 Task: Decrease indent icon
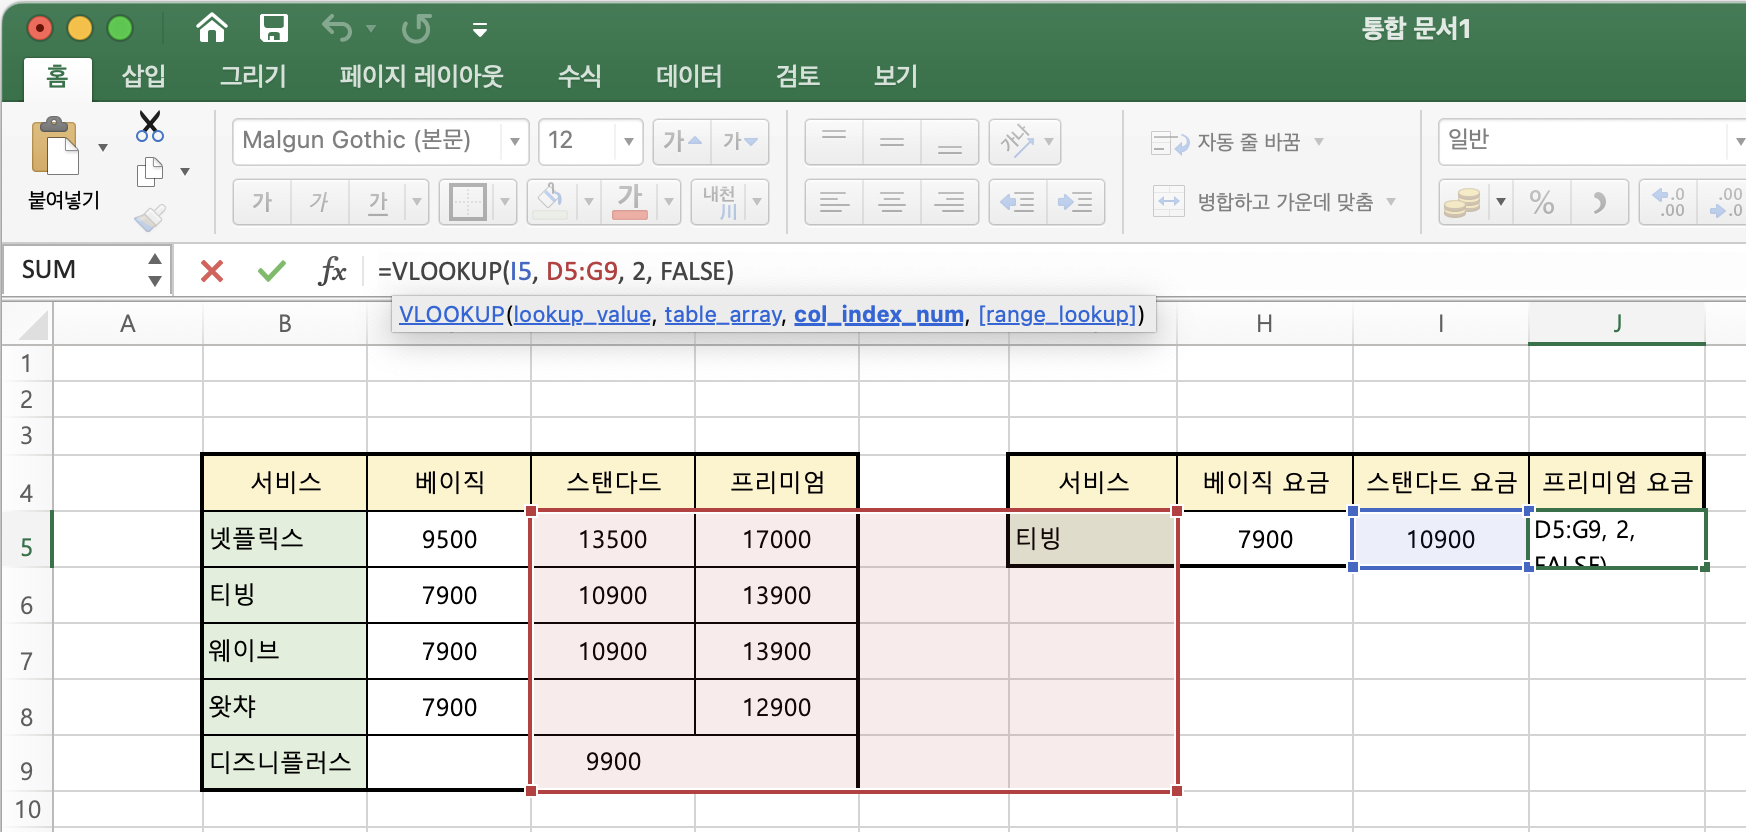[x=1018, y=202]
